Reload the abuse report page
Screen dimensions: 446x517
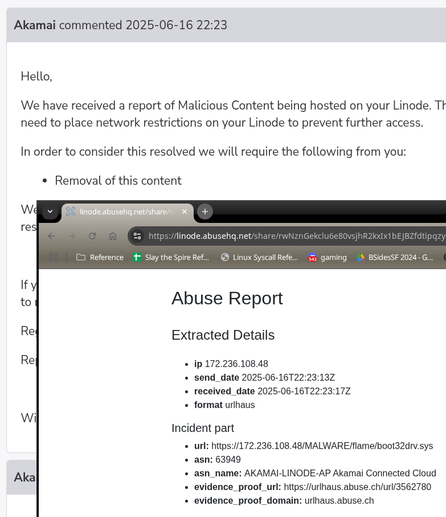[92, 236]
